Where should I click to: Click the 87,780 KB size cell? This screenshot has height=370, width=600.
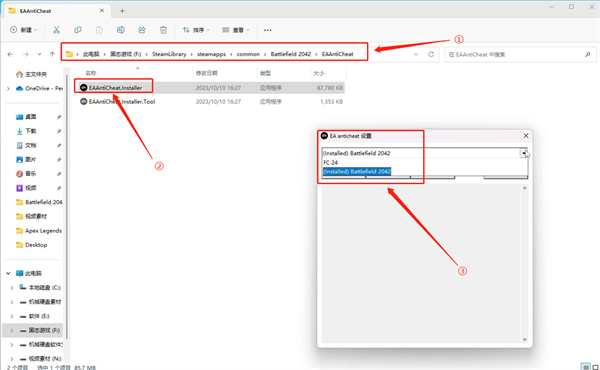(x=329, y=88)
